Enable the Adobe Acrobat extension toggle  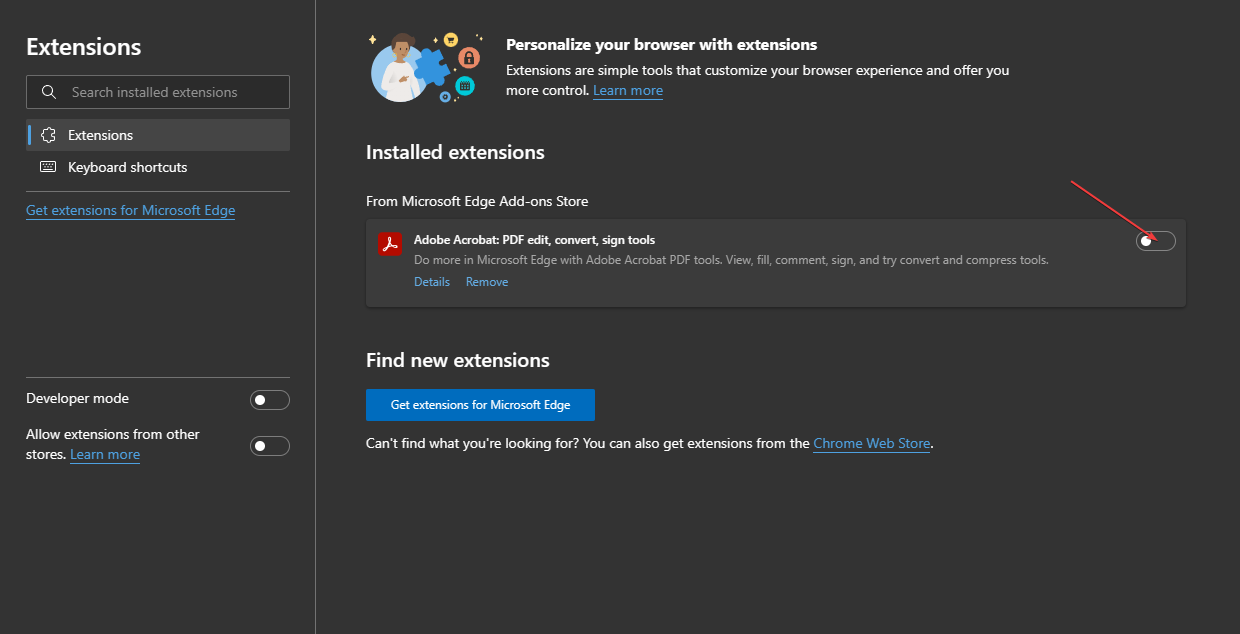(x=1155, y=241)
